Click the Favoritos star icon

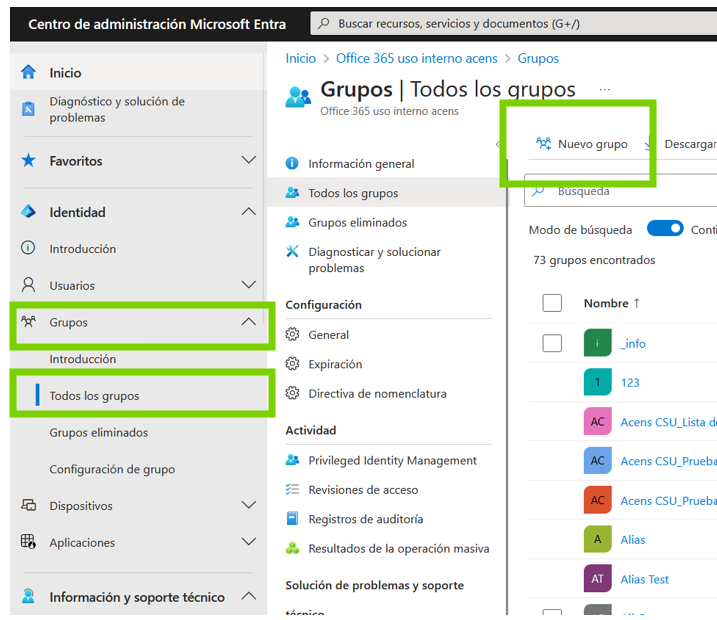coord(28,160)
